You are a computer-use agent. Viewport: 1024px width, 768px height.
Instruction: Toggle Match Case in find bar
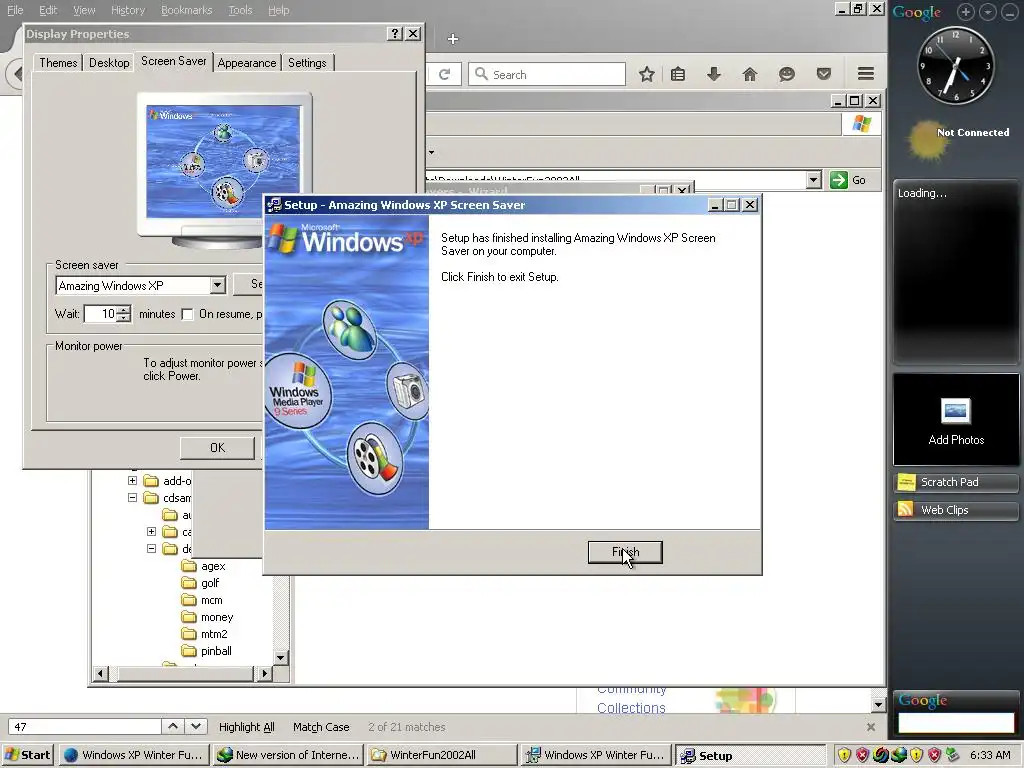point(321,727)
